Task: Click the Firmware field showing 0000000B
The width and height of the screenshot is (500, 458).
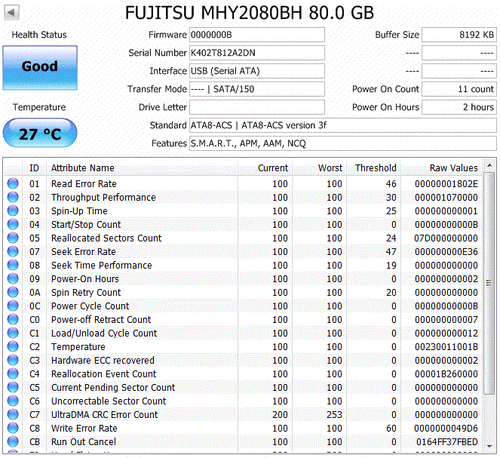Action: click(x=257, y=35)
